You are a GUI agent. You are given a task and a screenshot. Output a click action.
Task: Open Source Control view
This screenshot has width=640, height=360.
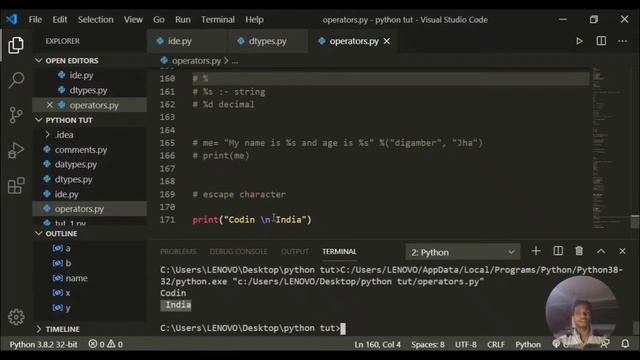point(16,115)
